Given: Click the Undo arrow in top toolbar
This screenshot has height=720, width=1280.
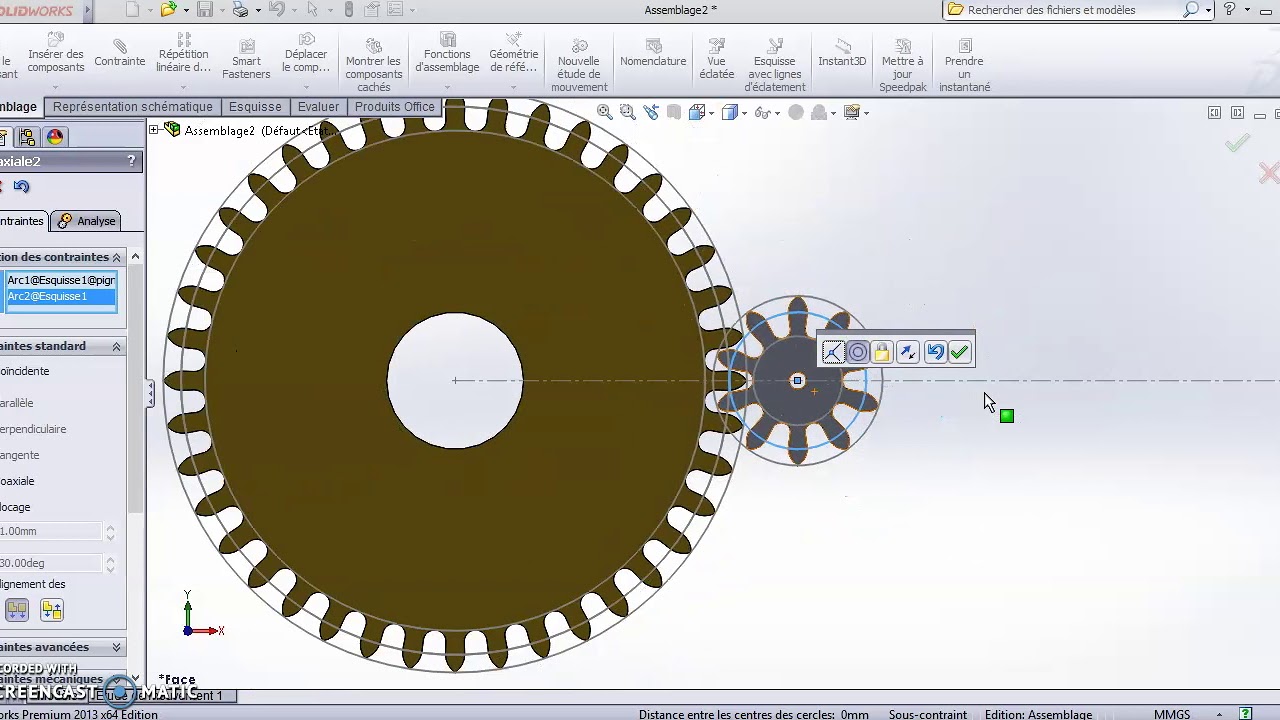Looking at the screenshot, I should pos(277,10).
